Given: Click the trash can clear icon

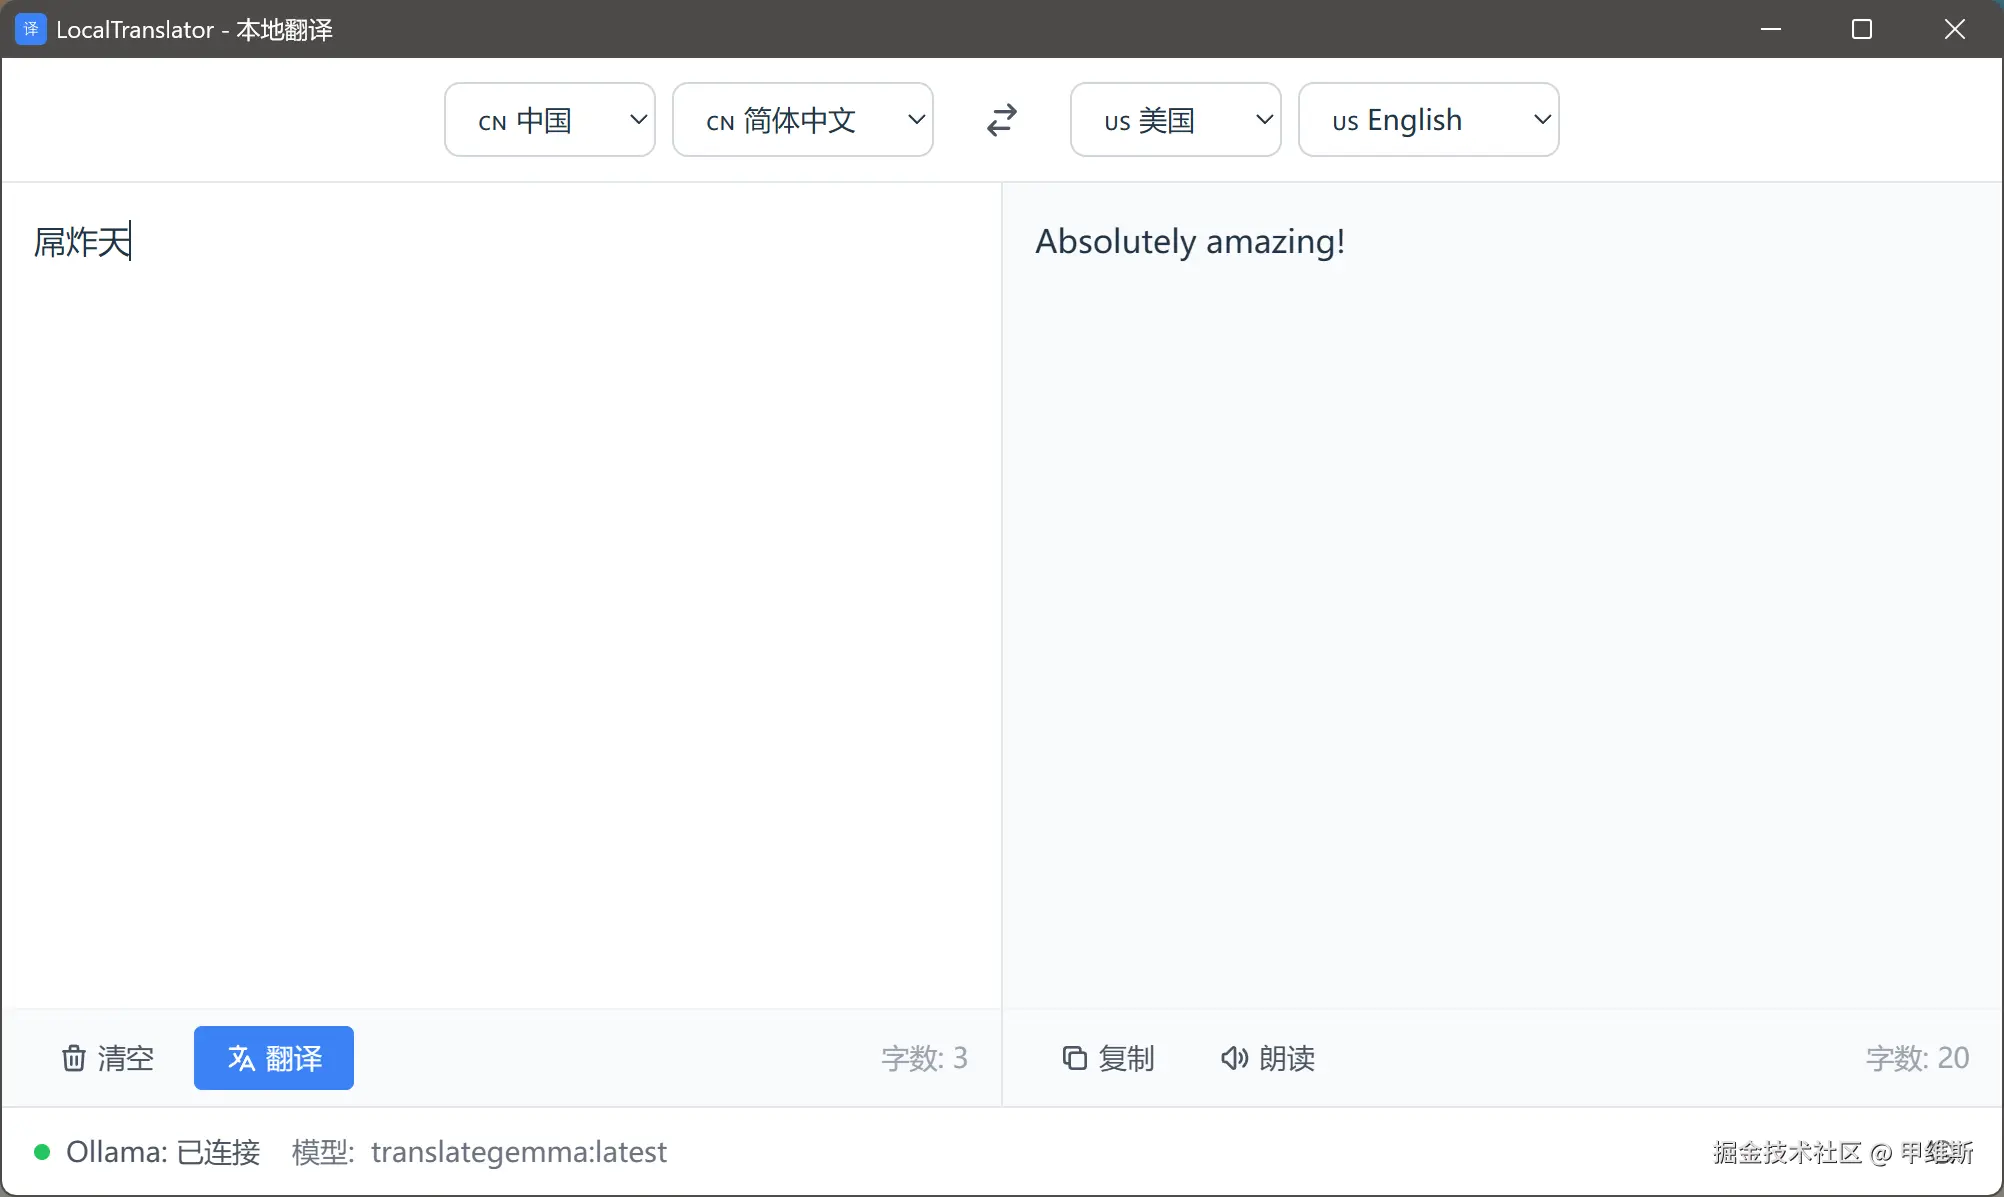Looking at the screenshot, I should [74, 1058].
